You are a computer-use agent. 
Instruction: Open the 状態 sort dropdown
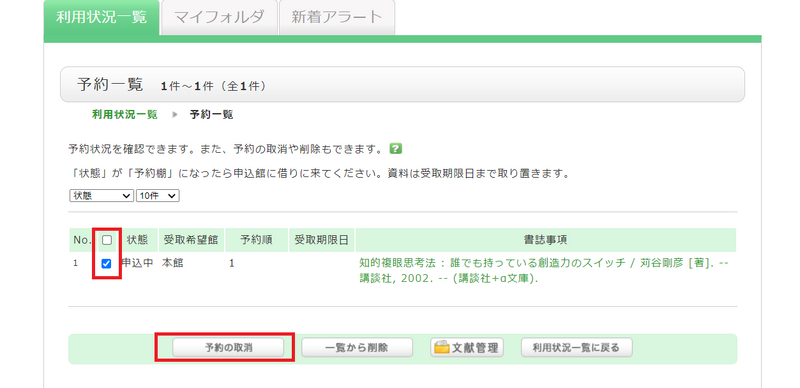coord(101,196)
